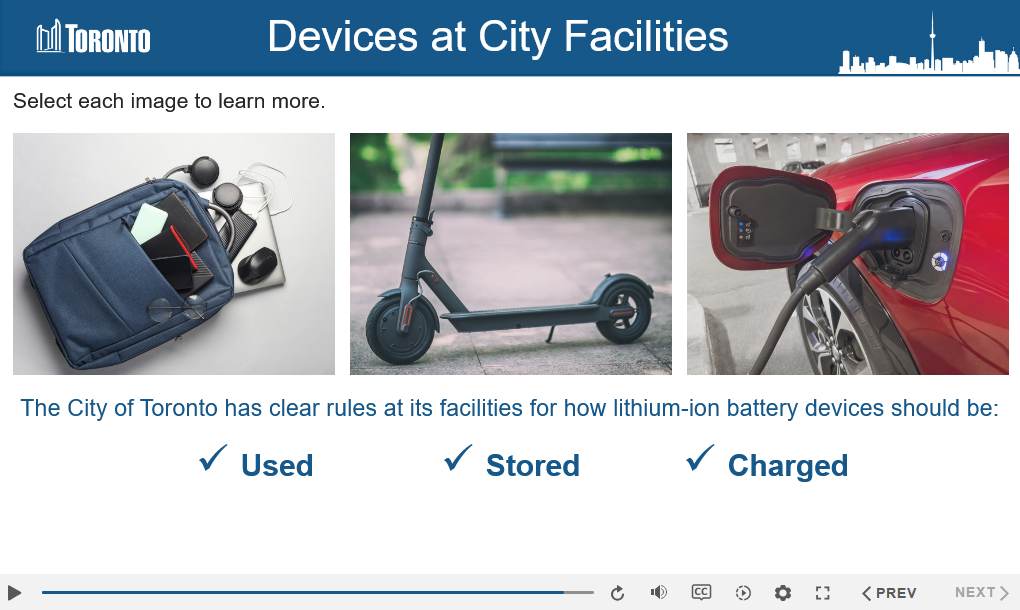Go back using the PREV button
Screen dimensions: 1020x610
pos(888,592)
